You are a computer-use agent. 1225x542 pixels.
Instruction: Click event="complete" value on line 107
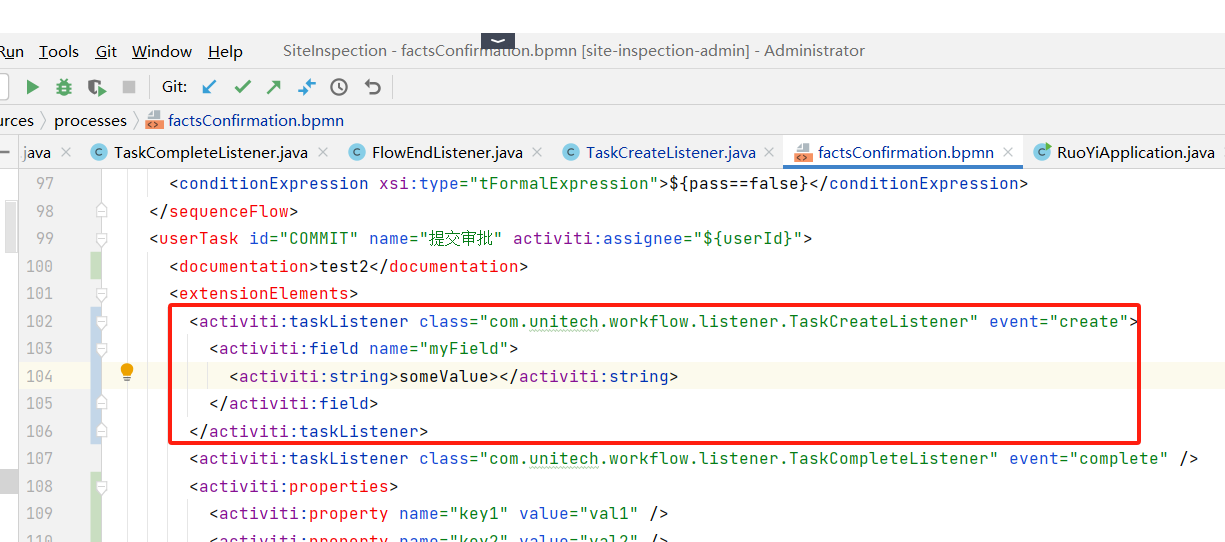(x=1119, y=458)
